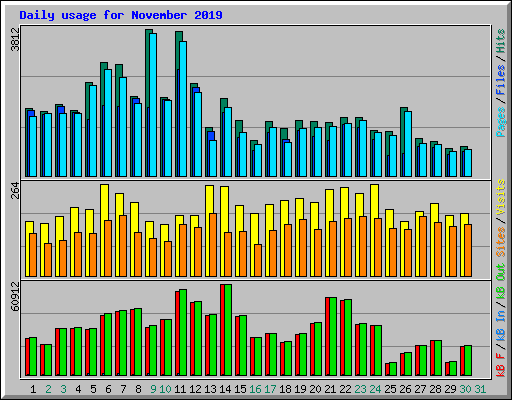
Task: Click the kB Out legend label
Action: [x=500, y=281]
